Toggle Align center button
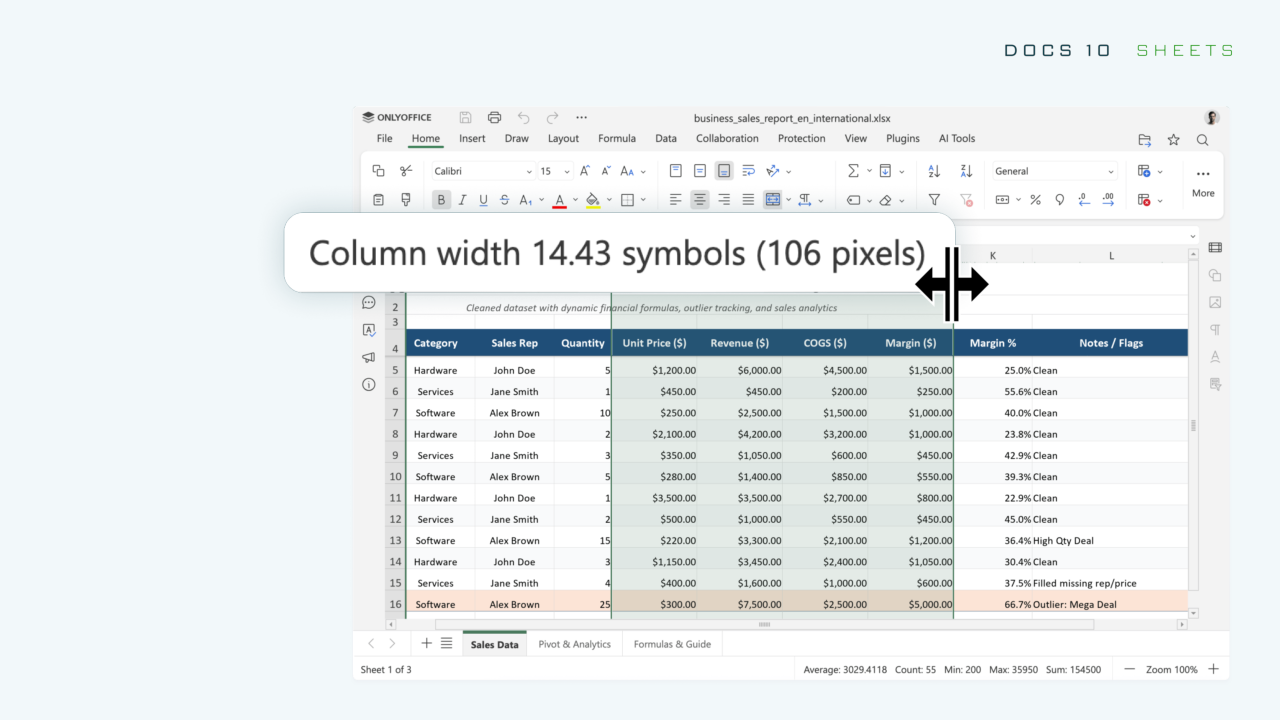This screenshot has width=1280, height=720. 700,200
